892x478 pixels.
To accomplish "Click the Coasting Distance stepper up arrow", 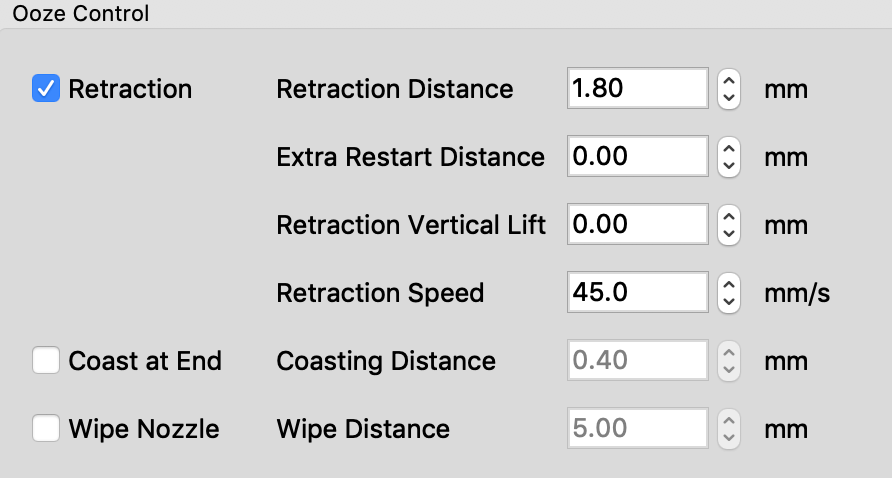I will [729, 352].
